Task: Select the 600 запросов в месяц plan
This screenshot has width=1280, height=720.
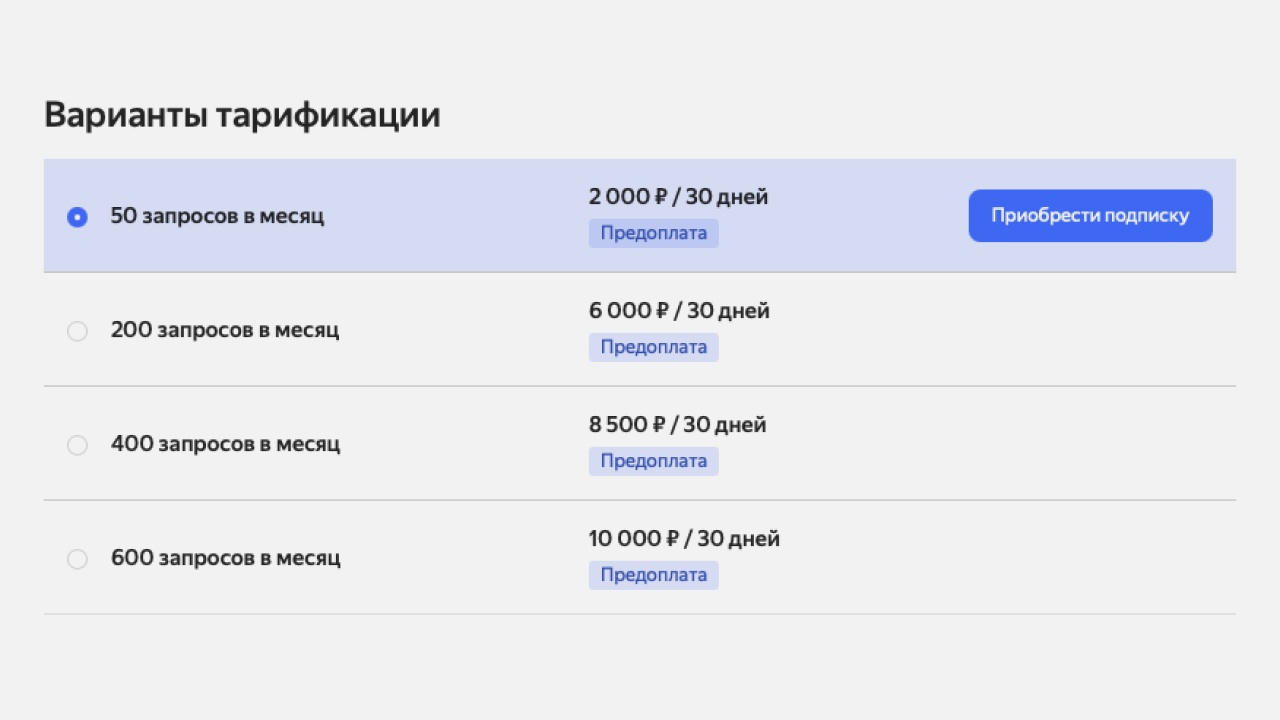Action: pyautogui.click(x=77, y=559)
